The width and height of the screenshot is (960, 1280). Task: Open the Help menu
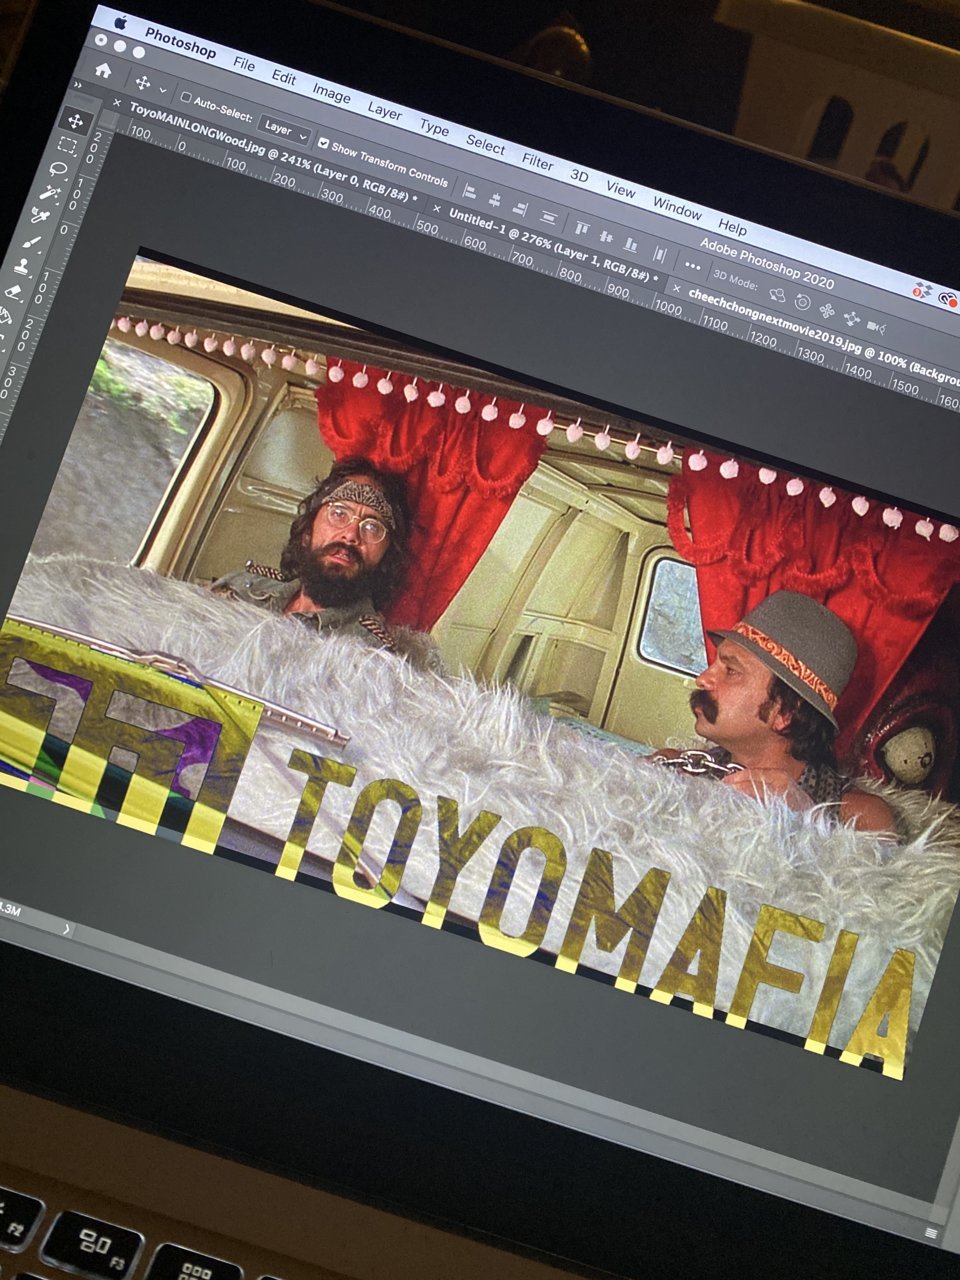[x=732, y=227]
